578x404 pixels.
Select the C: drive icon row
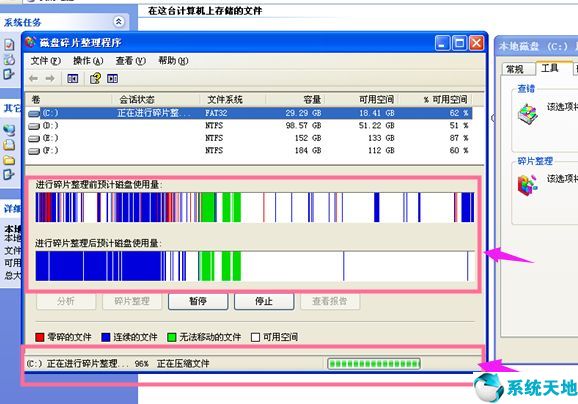(x=249, y=113)
